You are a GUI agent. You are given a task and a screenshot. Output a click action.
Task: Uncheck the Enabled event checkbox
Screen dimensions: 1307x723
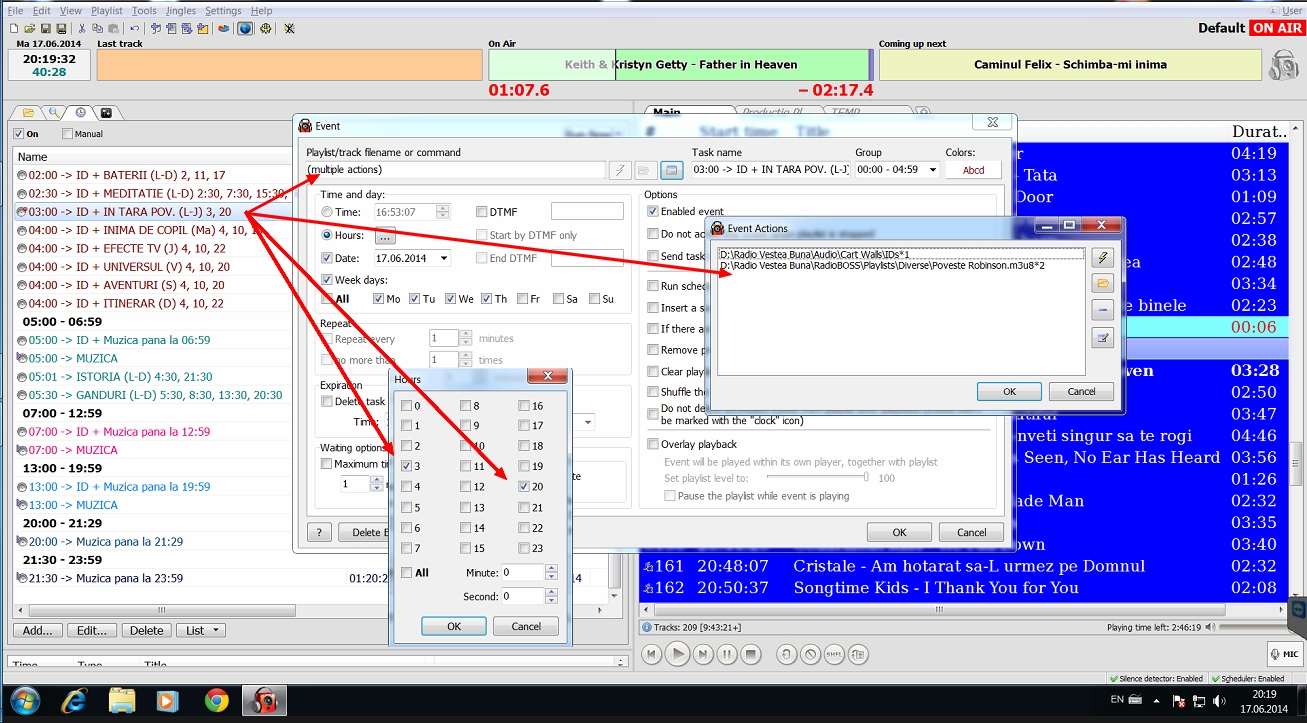click(653, 212)
